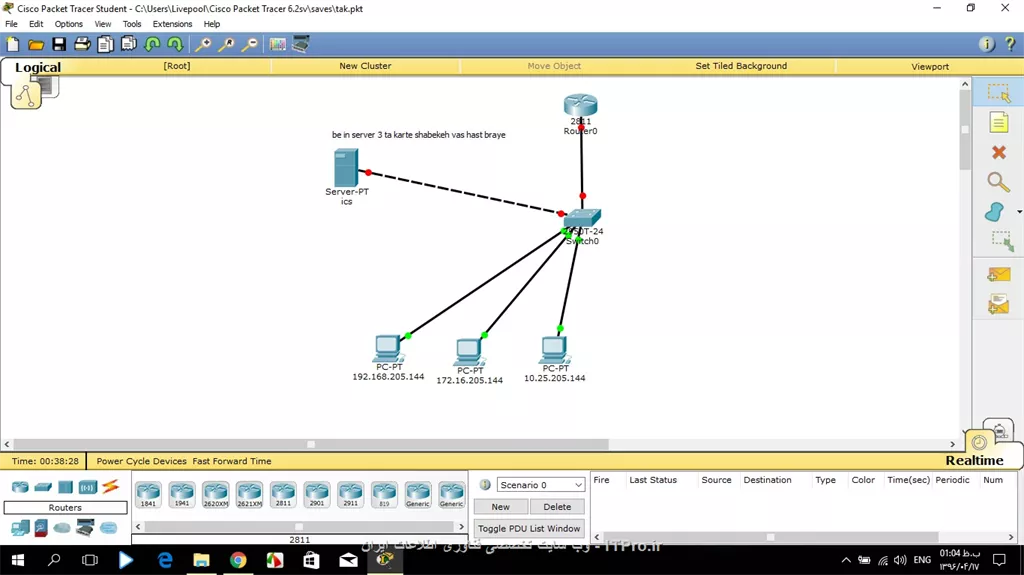Image resolution: width=1024 pixels, height=575 pixels.
Task: Open the custom devices dialog icon
Action: 301,44
